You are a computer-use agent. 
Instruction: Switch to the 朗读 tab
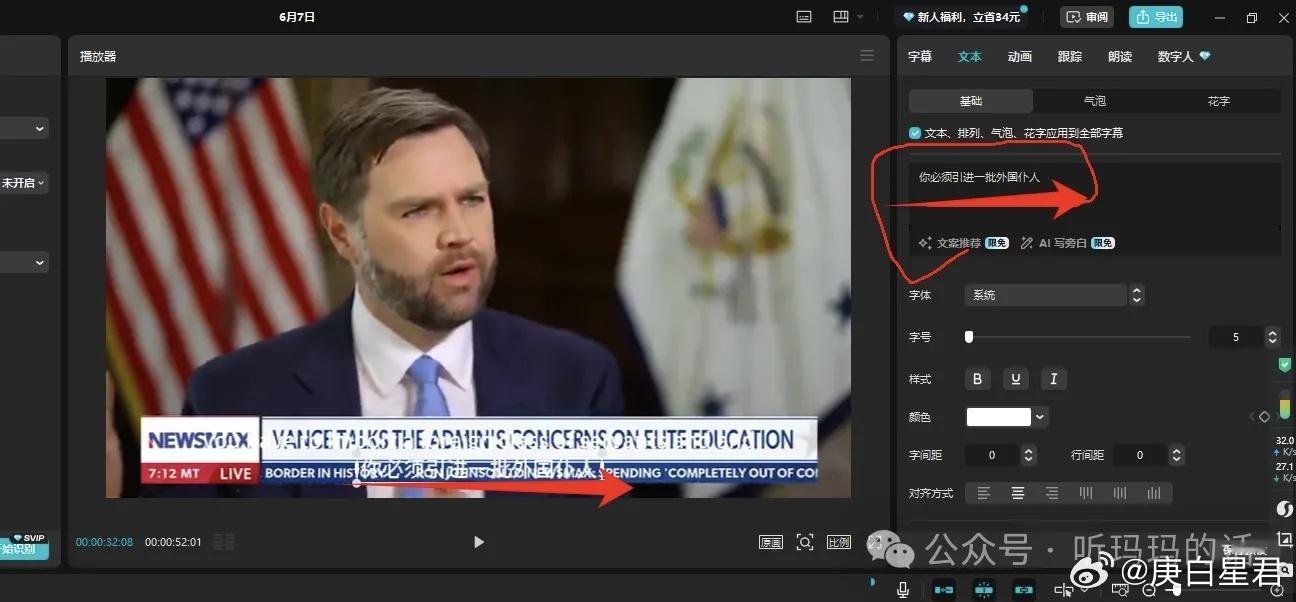tap(1120, 57)
